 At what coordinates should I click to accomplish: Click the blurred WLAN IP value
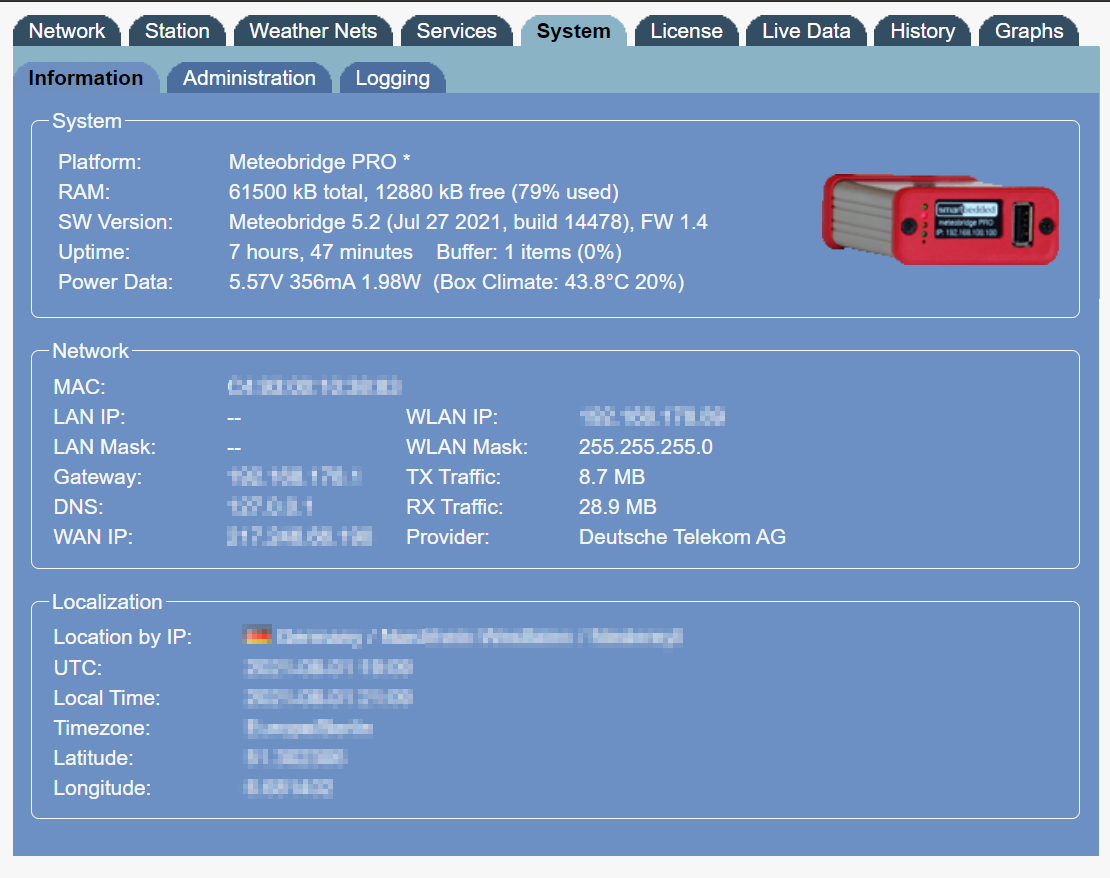coord(652,417)
